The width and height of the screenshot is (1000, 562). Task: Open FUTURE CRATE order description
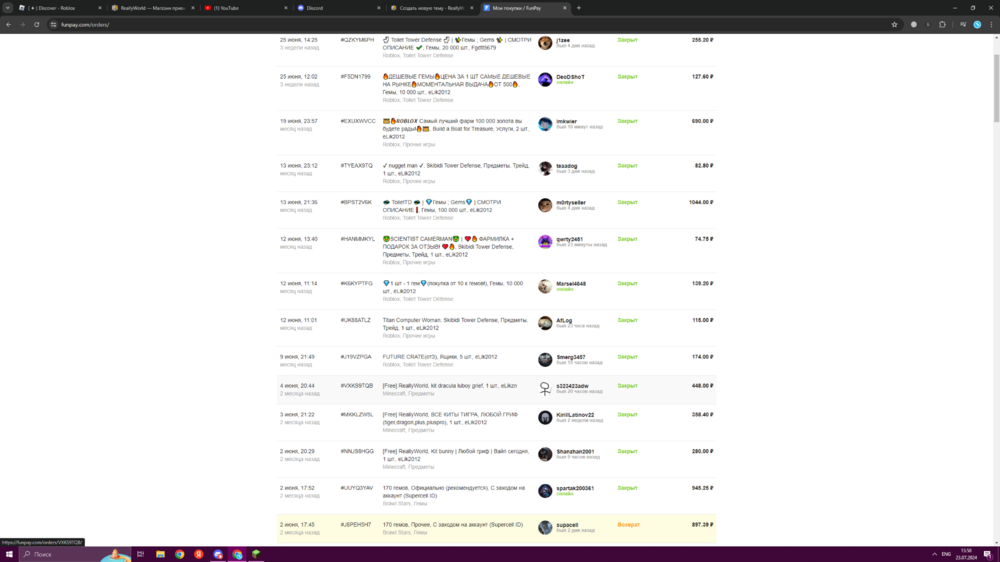tap(439, 357)
